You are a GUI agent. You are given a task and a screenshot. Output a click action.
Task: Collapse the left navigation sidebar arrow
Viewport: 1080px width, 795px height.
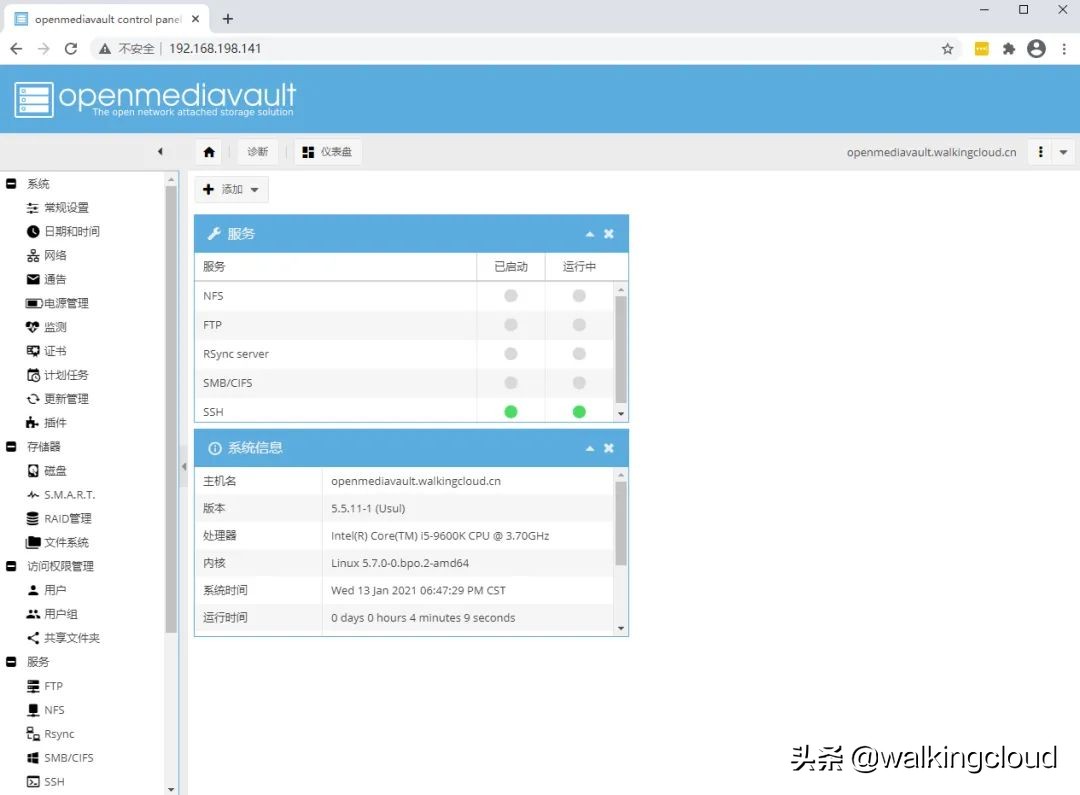(160, 152)
